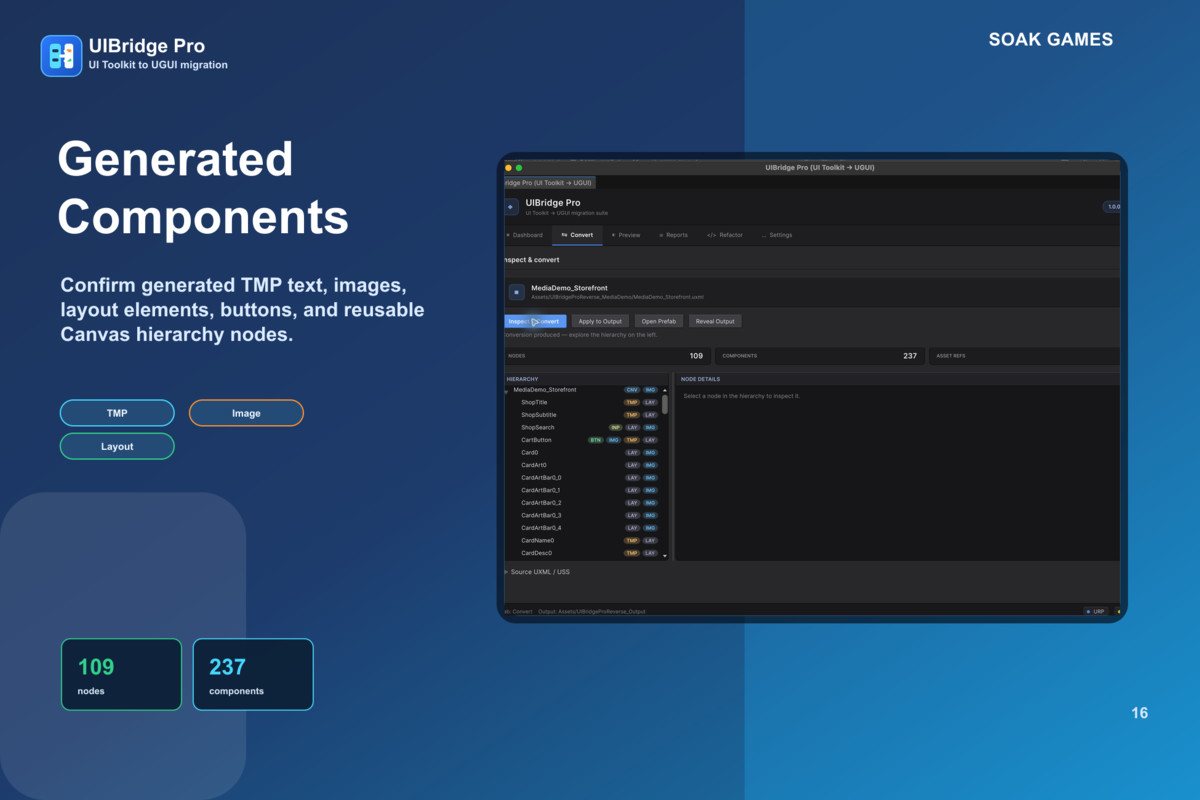Viewport: 1200px width, 800px height.
Task: Select ShopSubtitle in the hierarchy
Action: 539,415
